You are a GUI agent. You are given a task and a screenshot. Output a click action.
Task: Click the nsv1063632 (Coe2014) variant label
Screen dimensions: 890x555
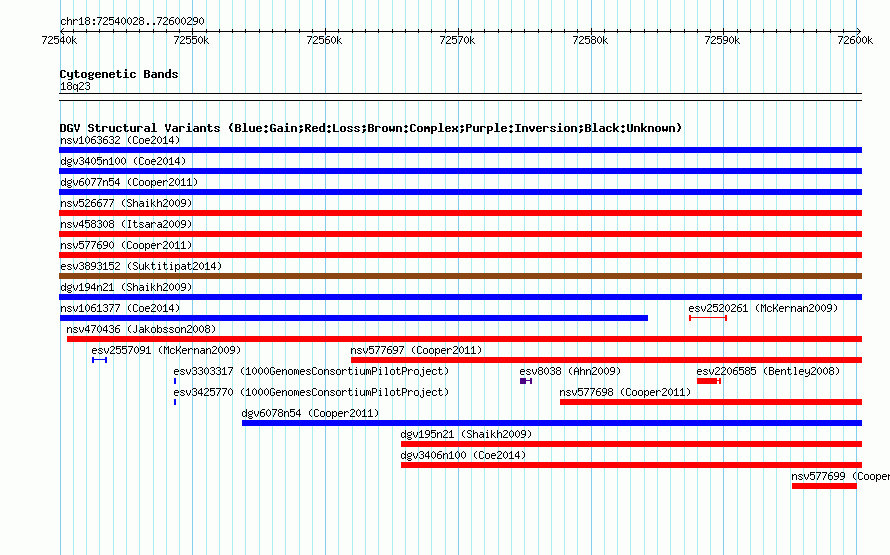120,140
